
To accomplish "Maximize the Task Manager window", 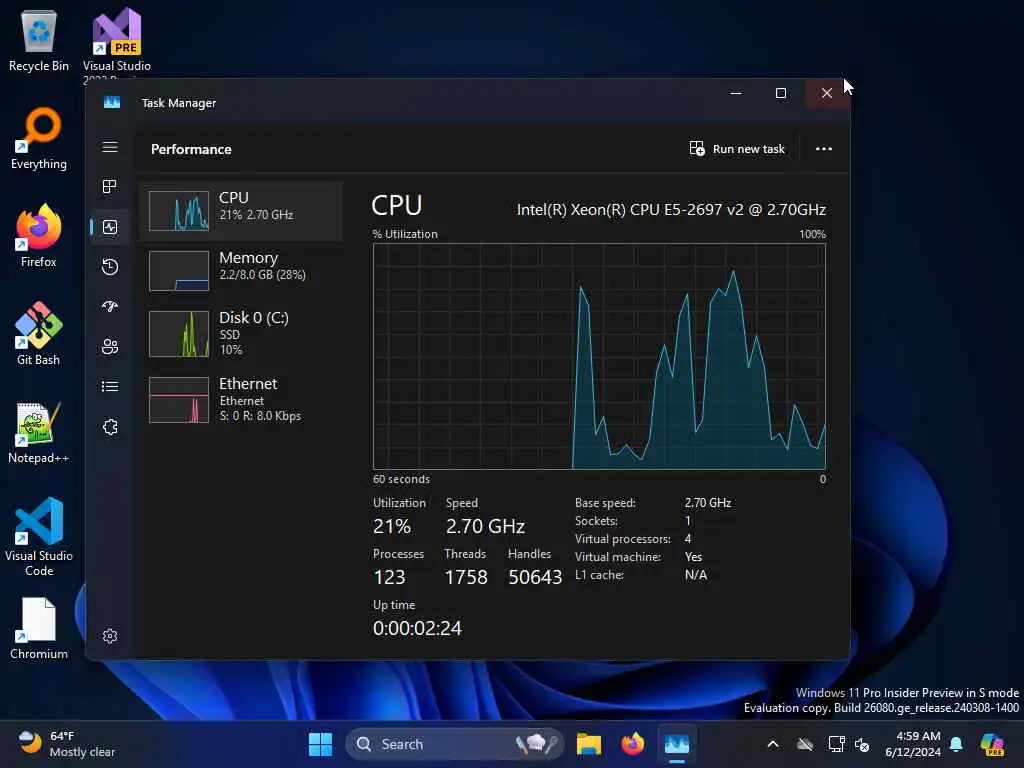I will (781, 93).
